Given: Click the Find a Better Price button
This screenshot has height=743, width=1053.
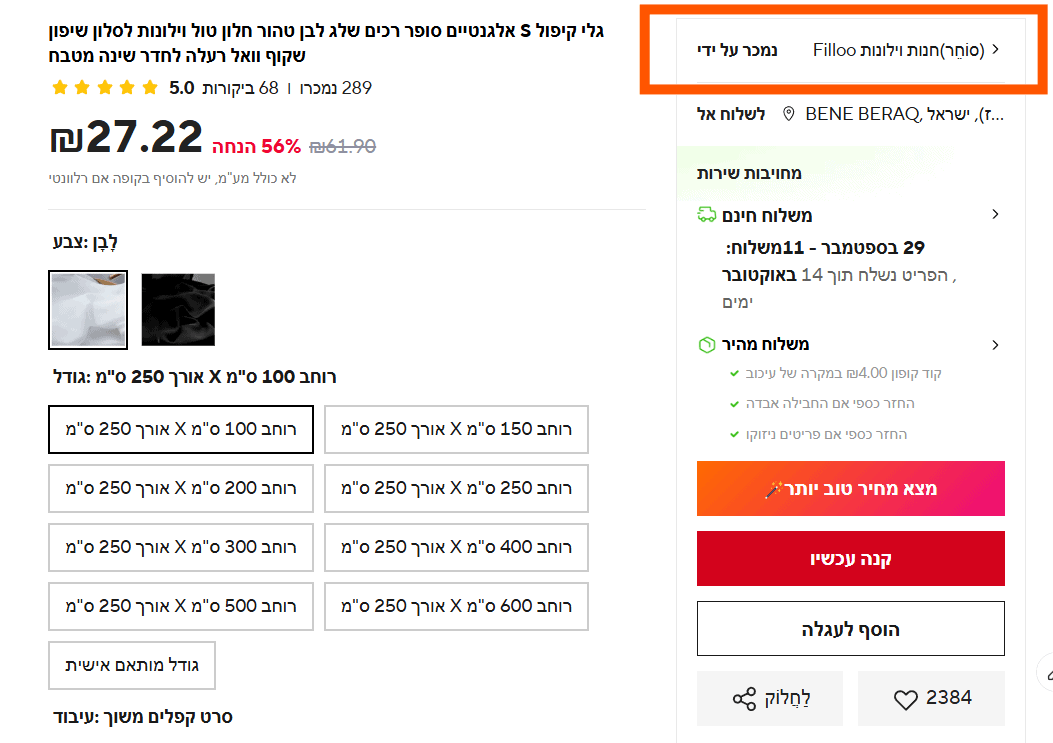Looking at the screenshot, I should coord(850,489).
